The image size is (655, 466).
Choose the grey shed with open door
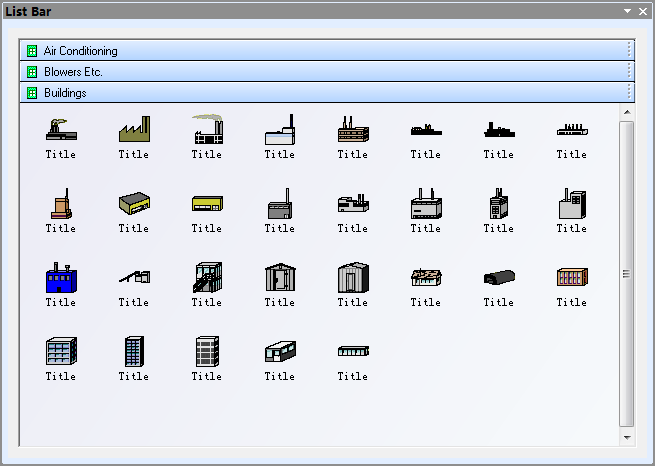(279, 277)
